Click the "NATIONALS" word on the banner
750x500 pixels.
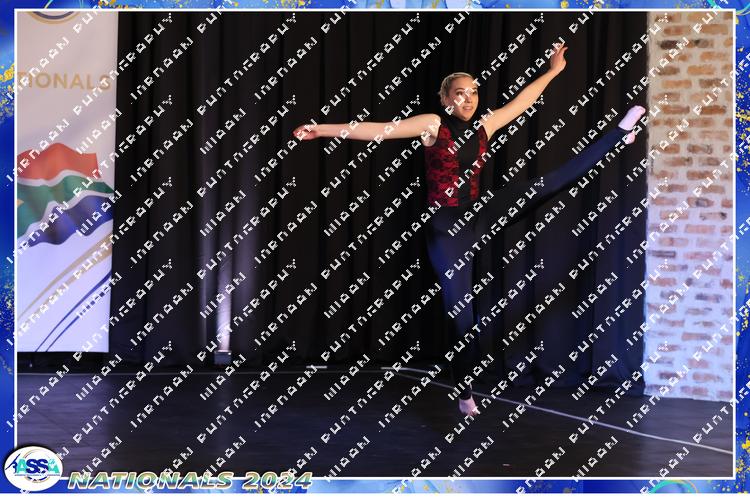point(65,81)
